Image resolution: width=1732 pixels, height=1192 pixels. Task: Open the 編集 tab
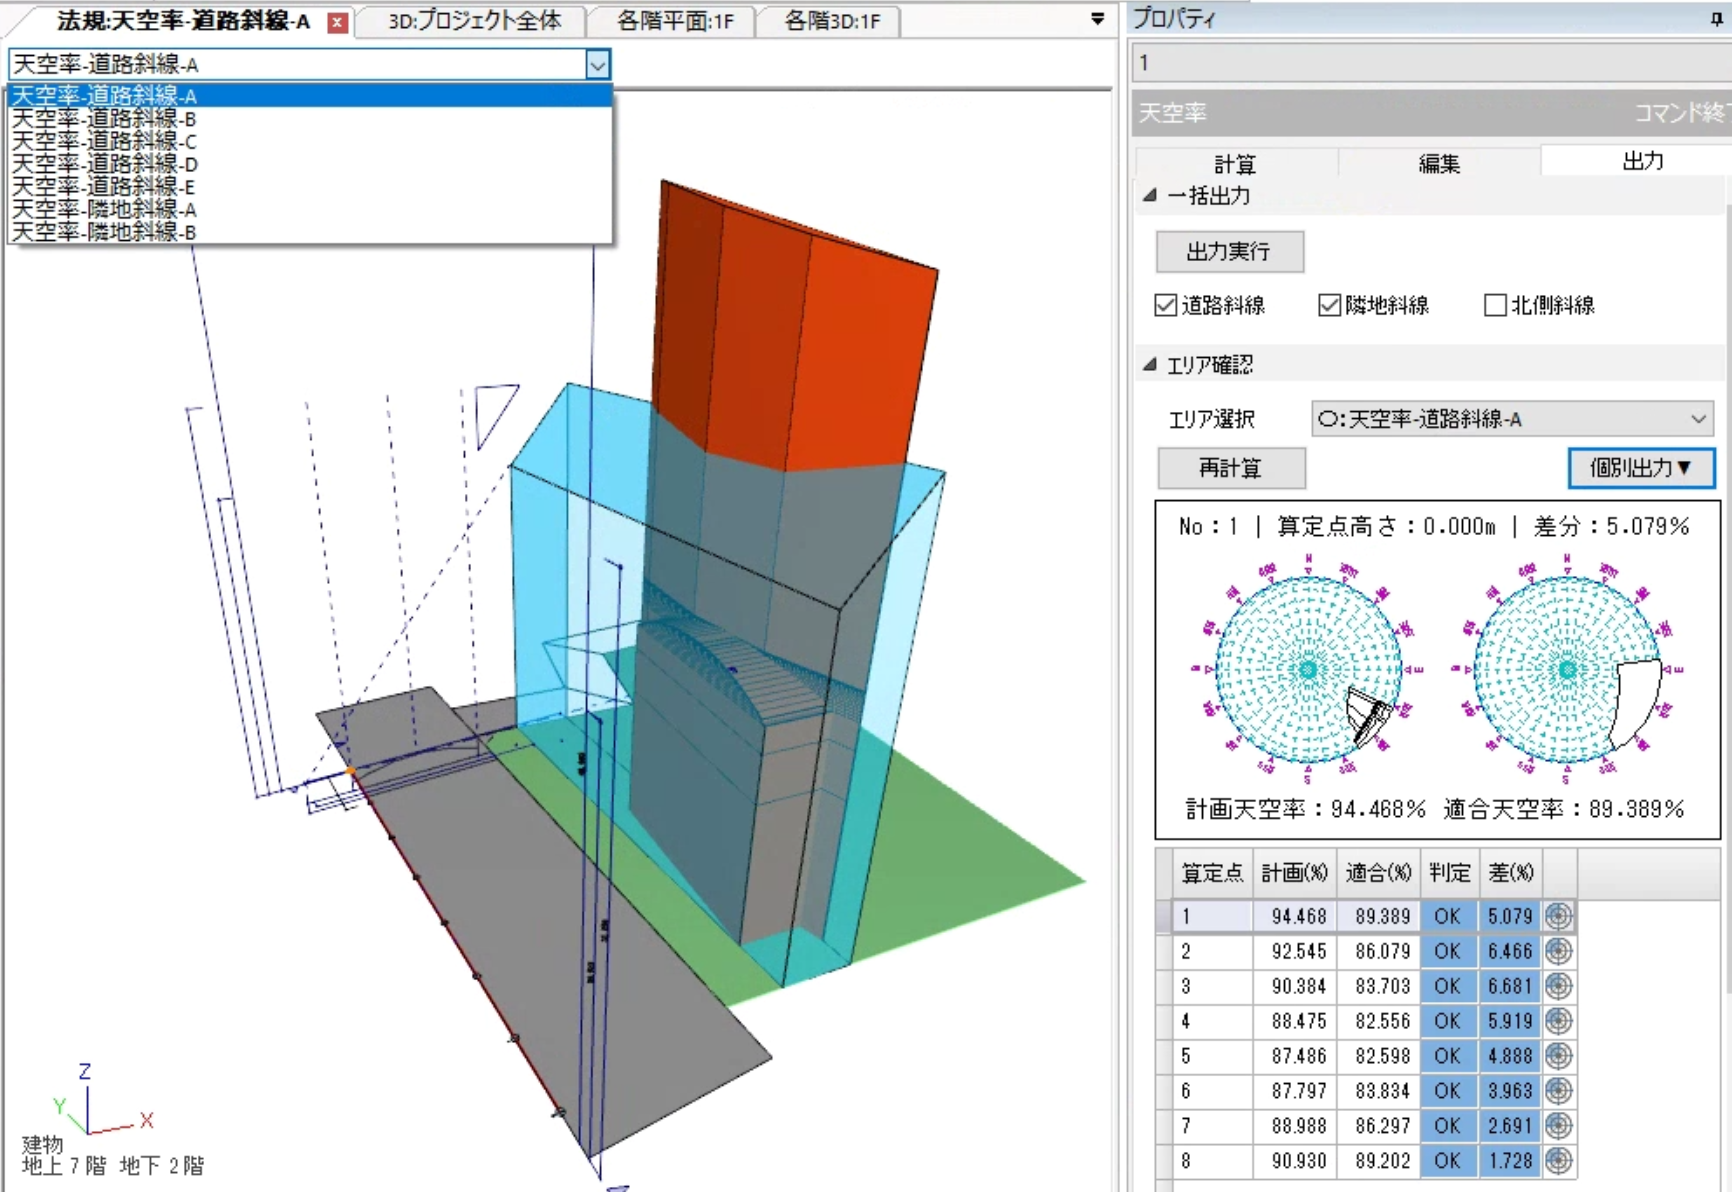(x=1439, y=162)
